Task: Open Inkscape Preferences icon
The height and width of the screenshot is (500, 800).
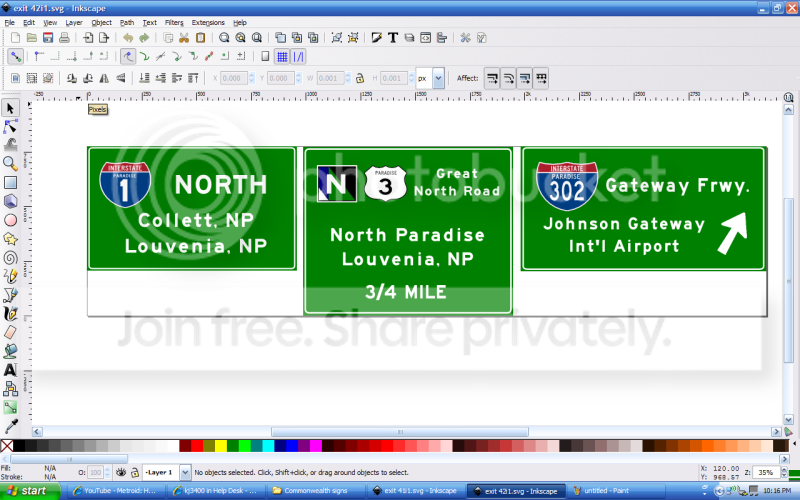Action: [x=465, y=38]
